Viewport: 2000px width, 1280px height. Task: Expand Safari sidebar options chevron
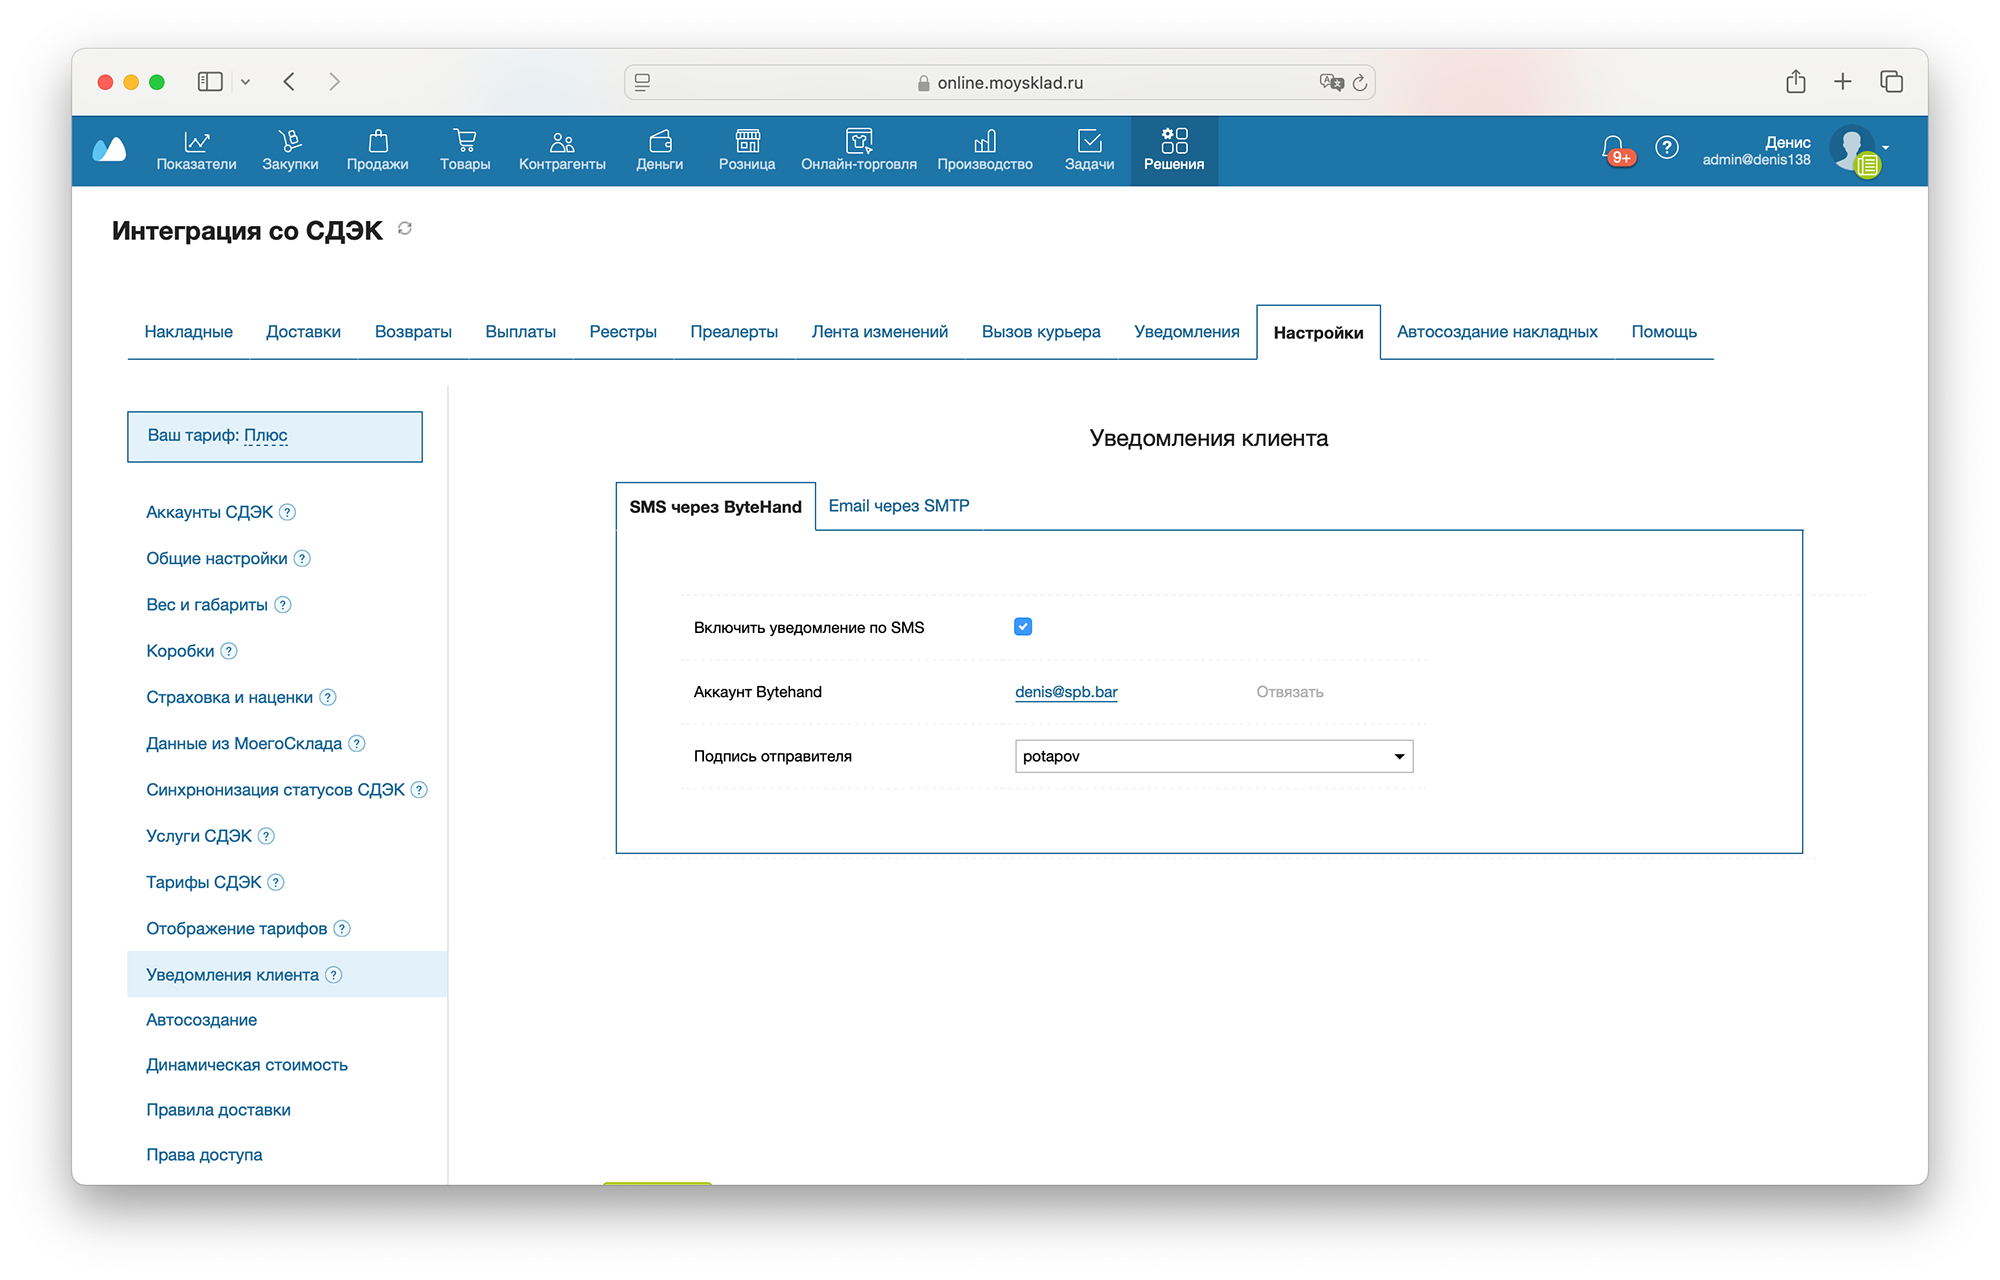[245, 82]
